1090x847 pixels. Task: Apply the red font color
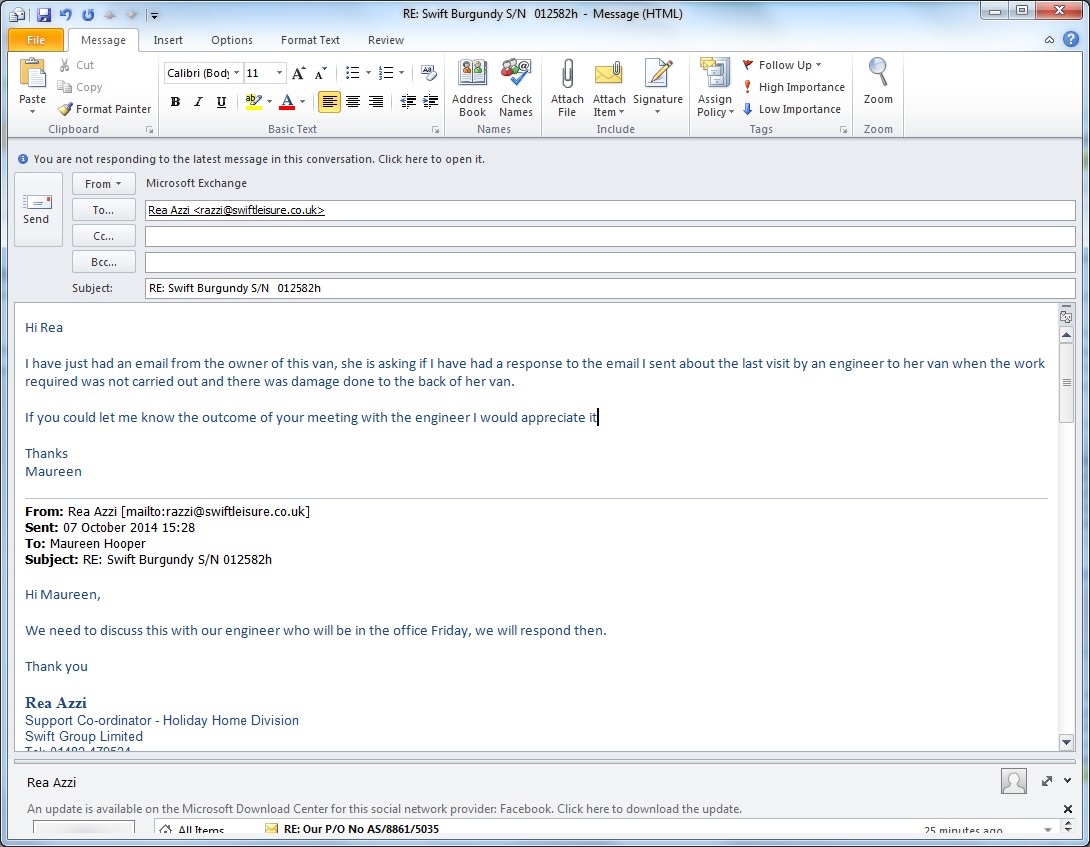tap(287, 102)
